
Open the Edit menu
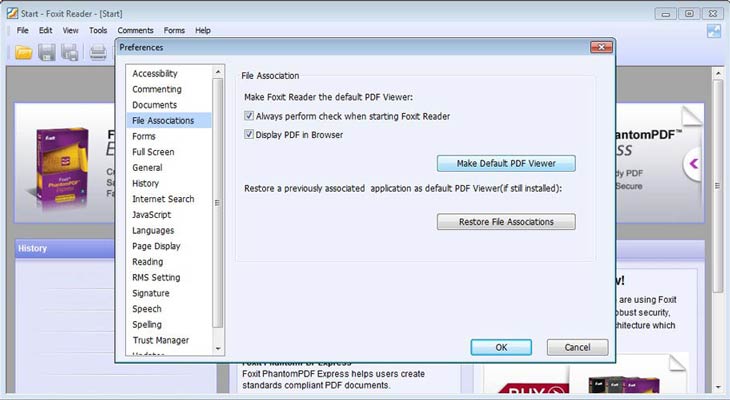click(45, 30)
